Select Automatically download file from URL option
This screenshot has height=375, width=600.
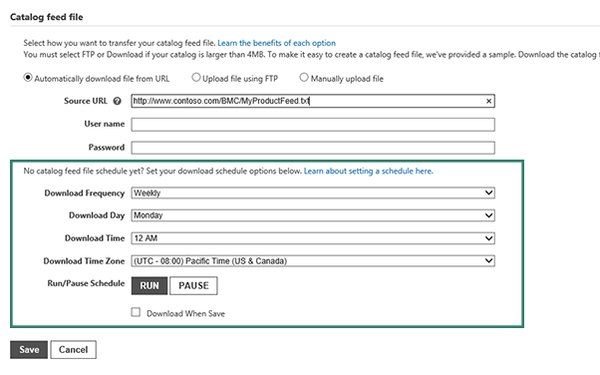click(x=28, y=78)
